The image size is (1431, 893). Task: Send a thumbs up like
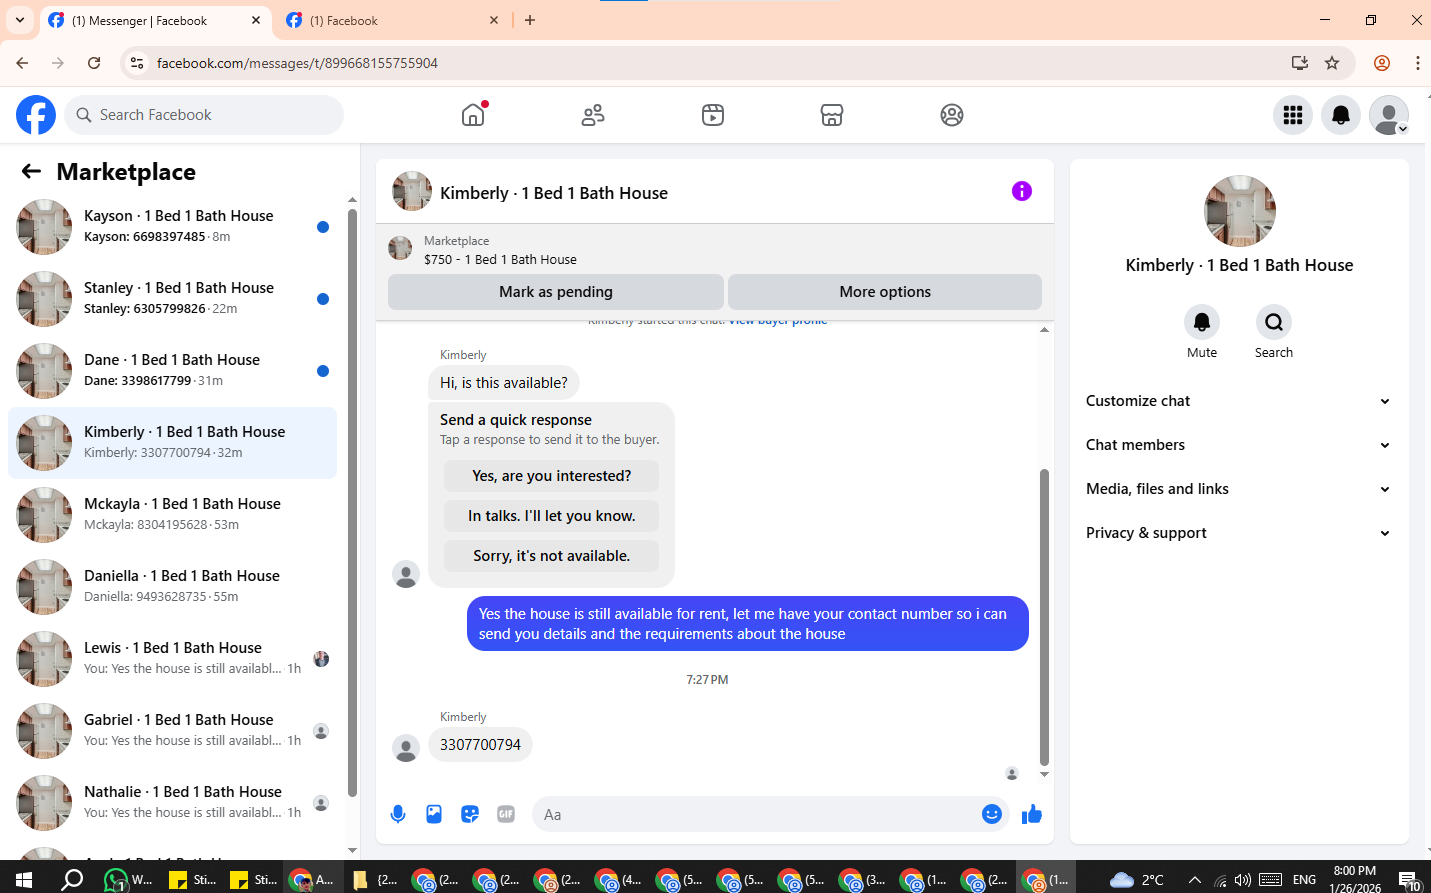[x=1032, y=814]
